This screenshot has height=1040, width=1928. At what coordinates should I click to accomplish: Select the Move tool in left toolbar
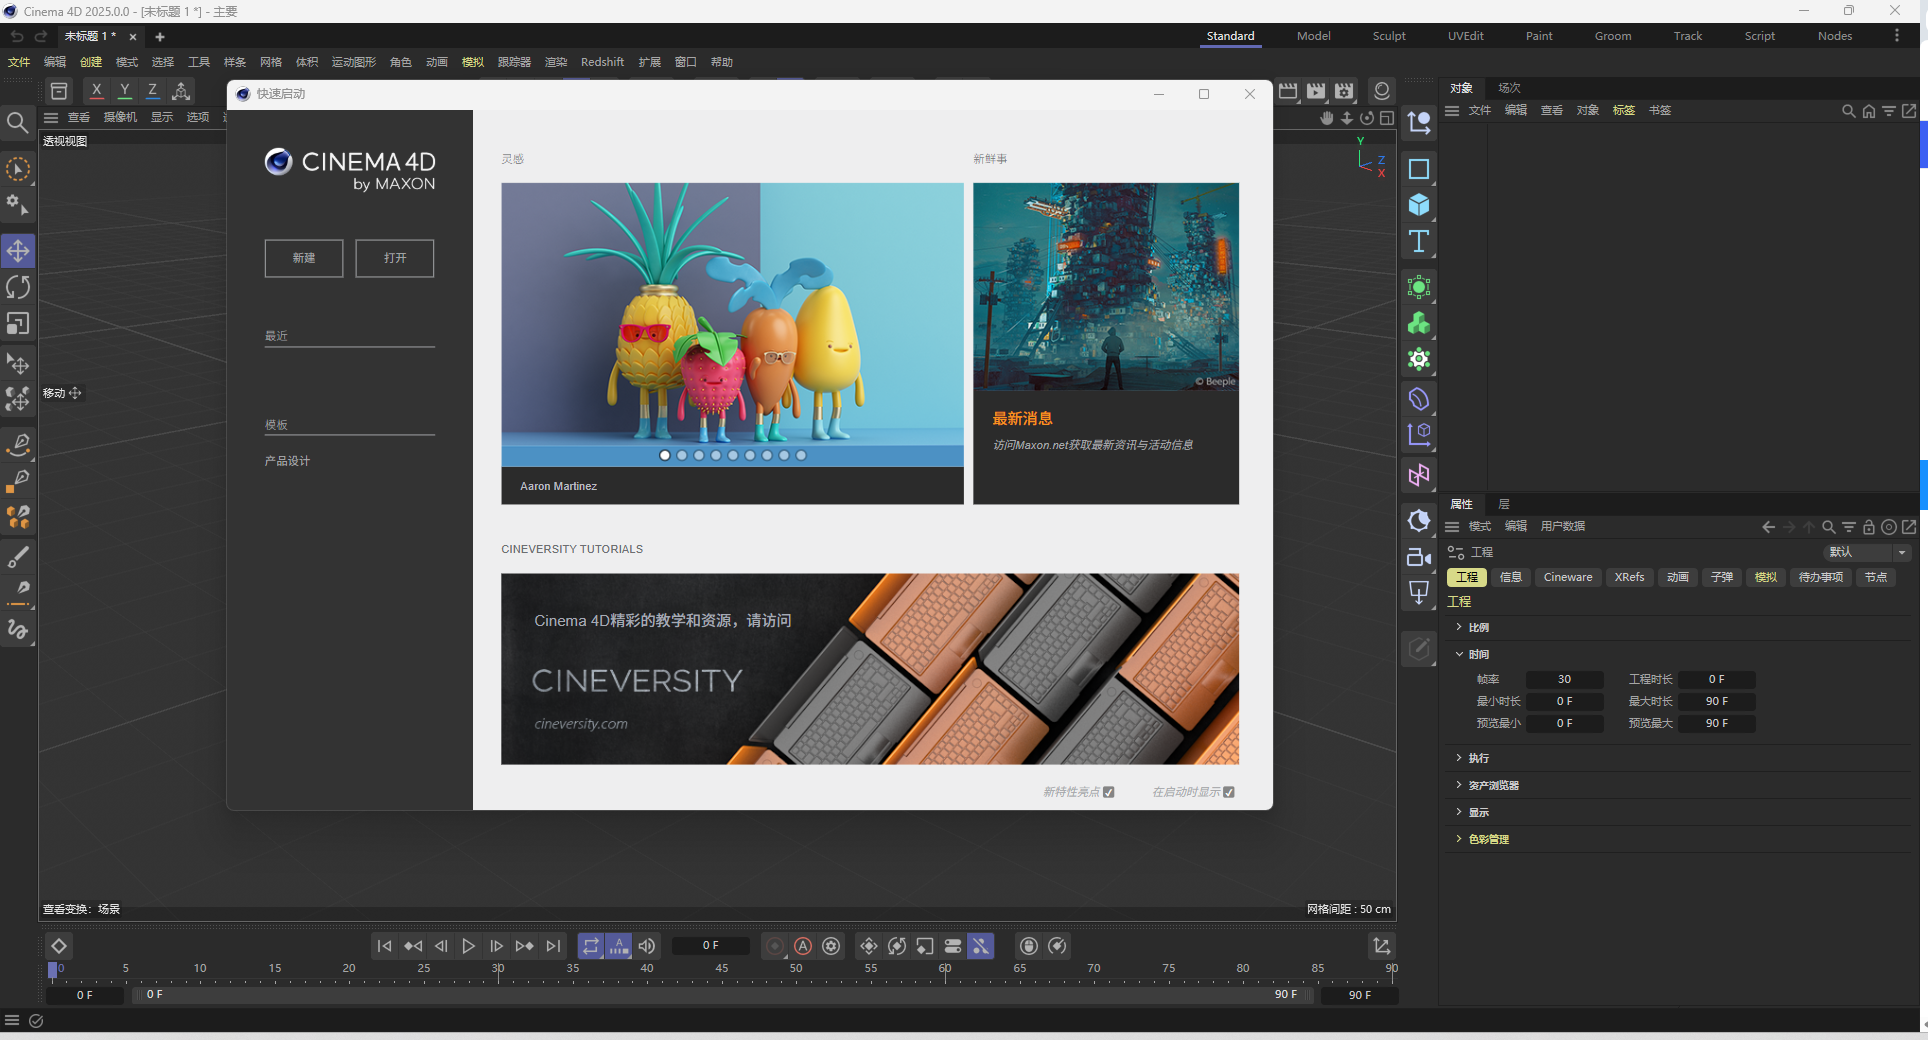(18, 251)
